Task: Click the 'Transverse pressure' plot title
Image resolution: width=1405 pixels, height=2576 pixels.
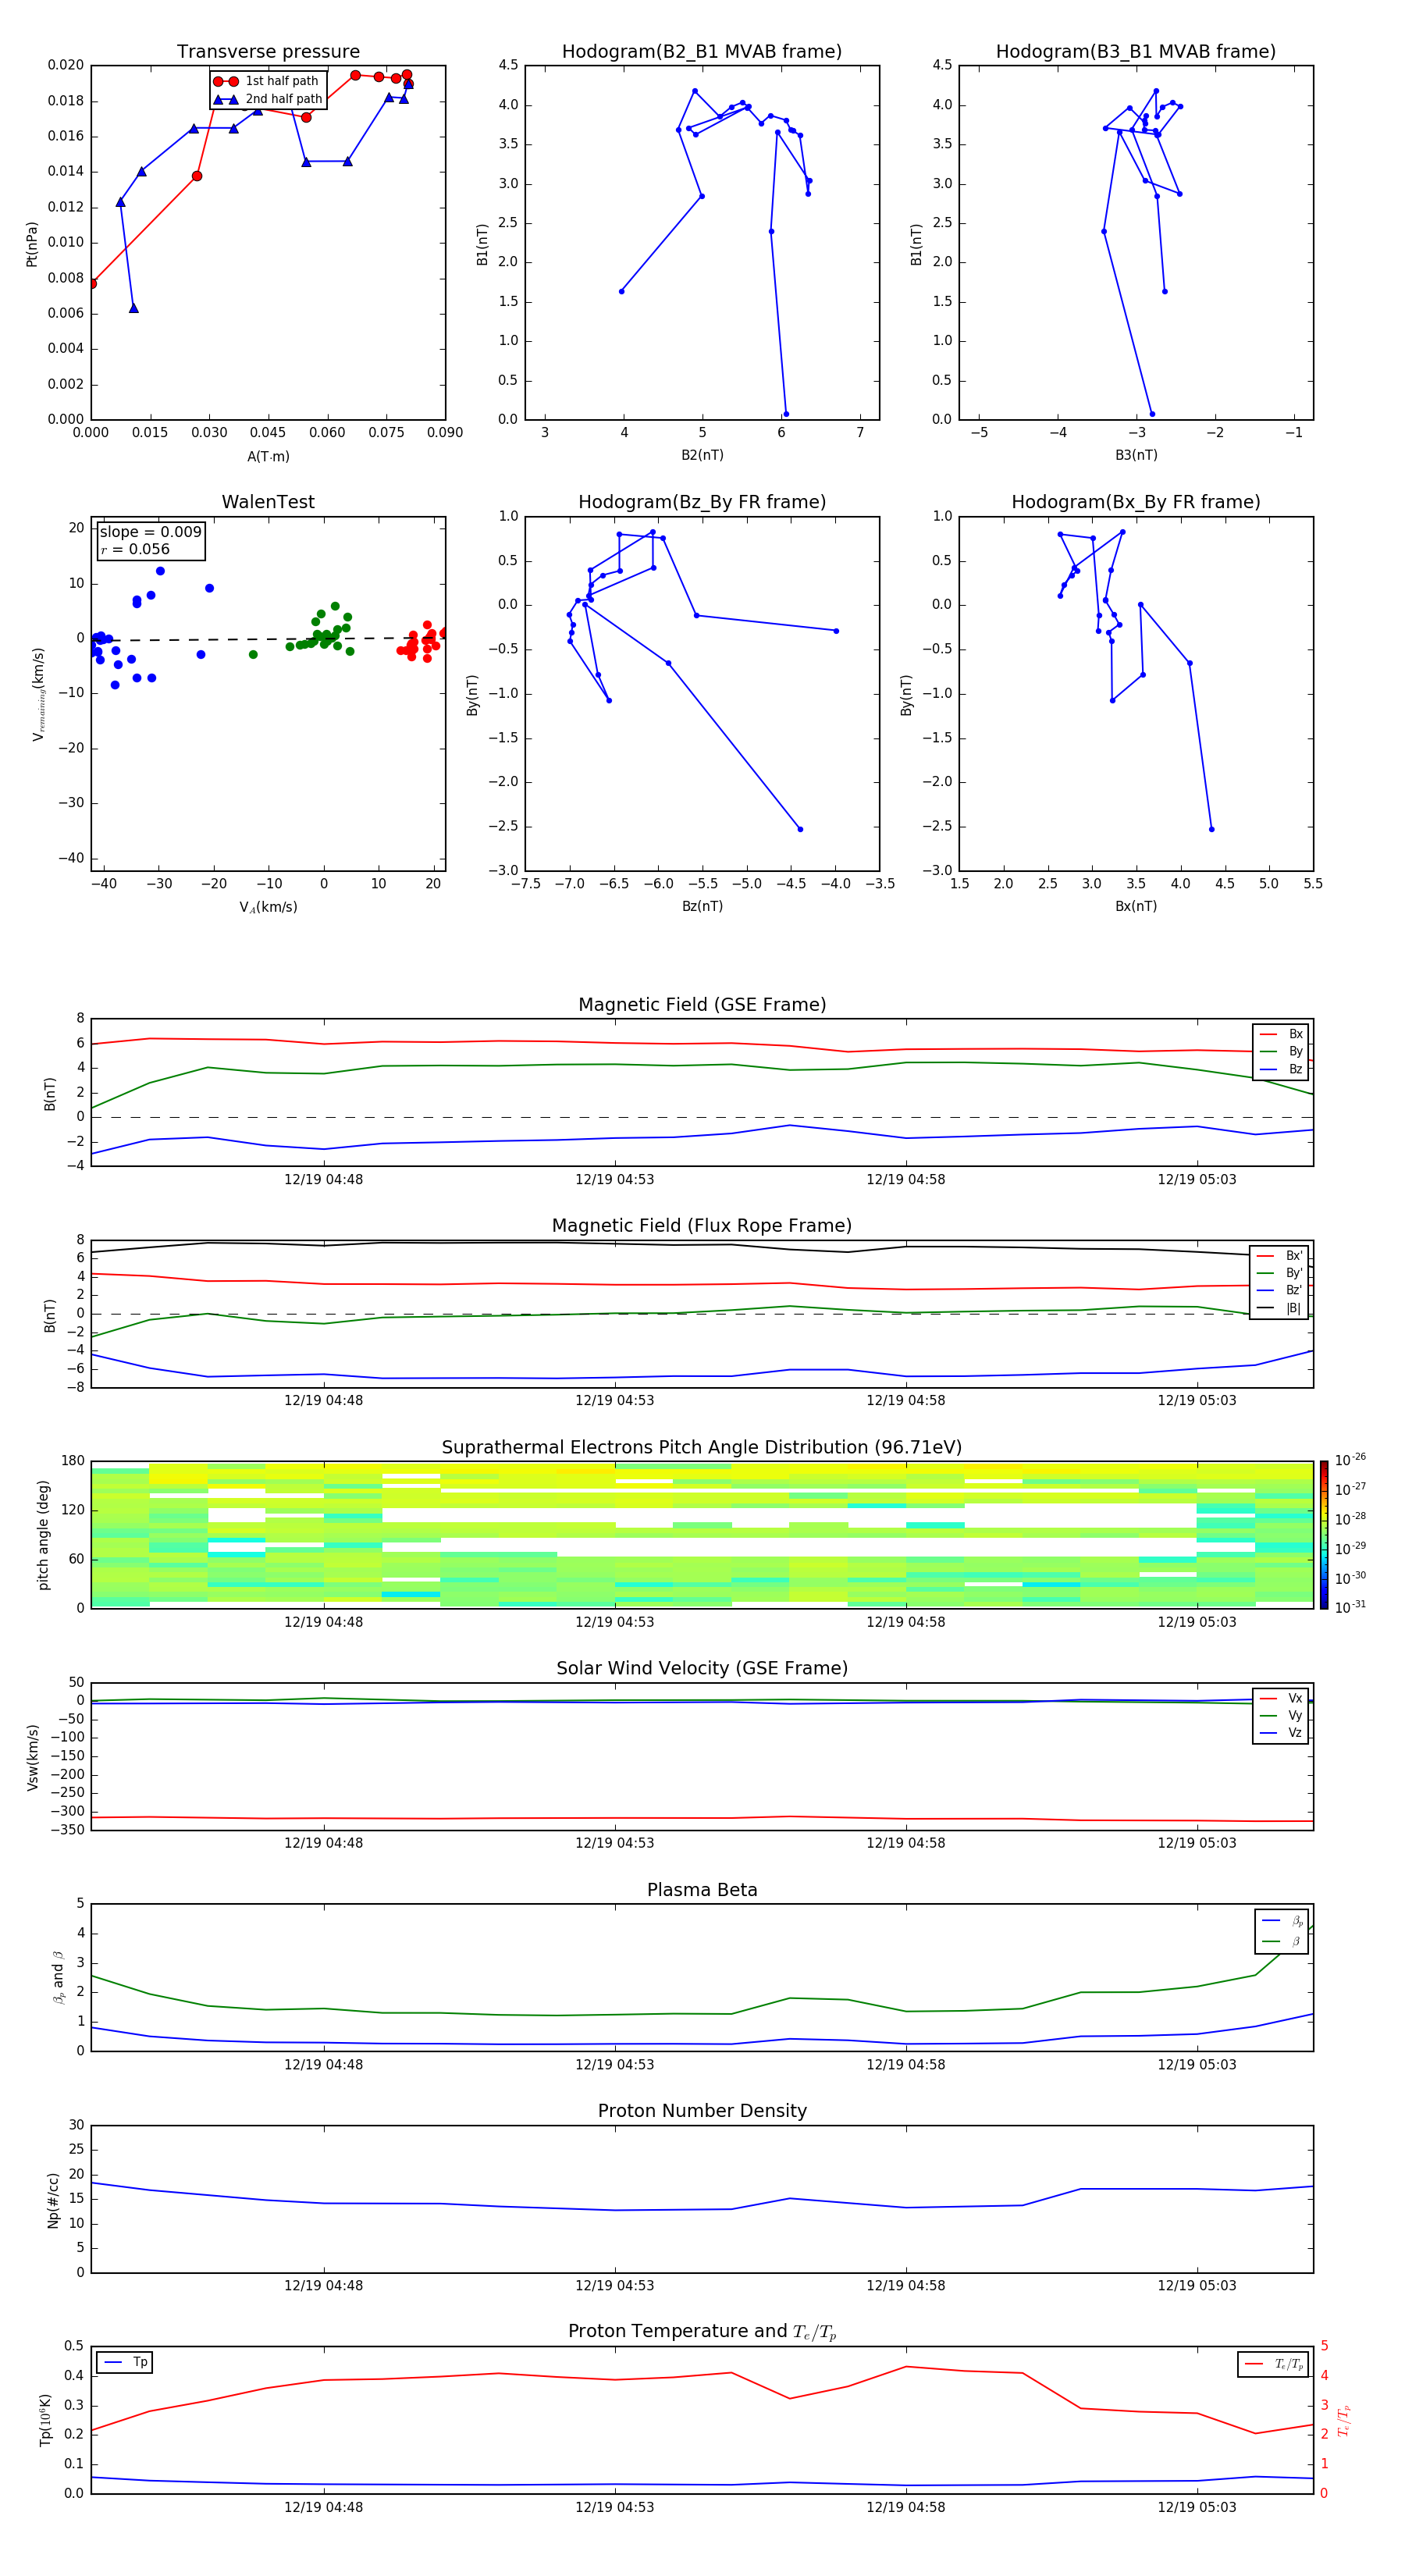Action: click(268, 52)
